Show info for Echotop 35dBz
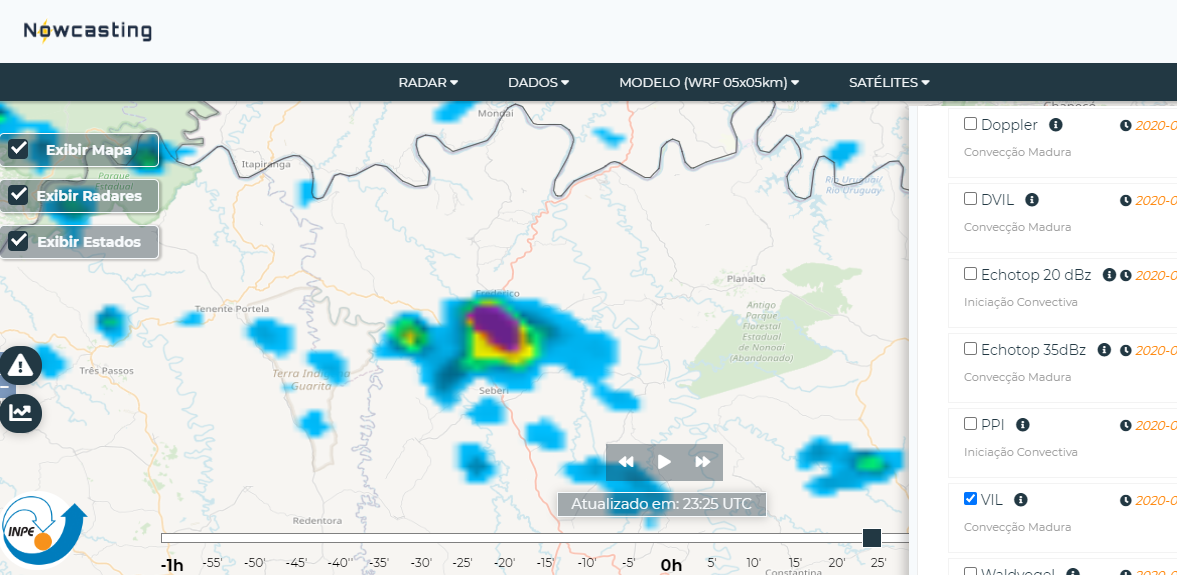The image size is (1177, 575). point(1104,350)
